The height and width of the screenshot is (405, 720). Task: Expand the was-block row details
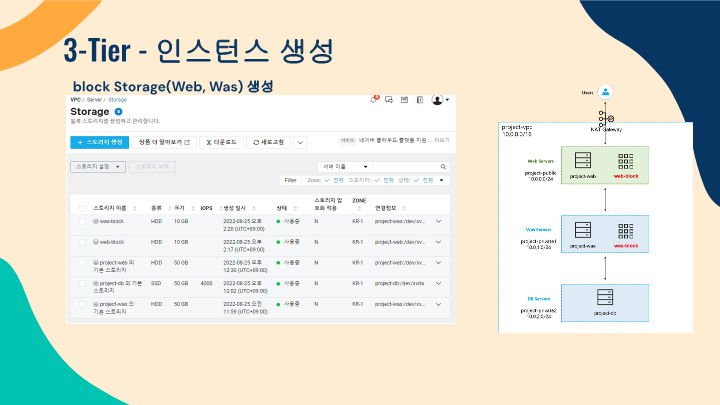(439, 221)
